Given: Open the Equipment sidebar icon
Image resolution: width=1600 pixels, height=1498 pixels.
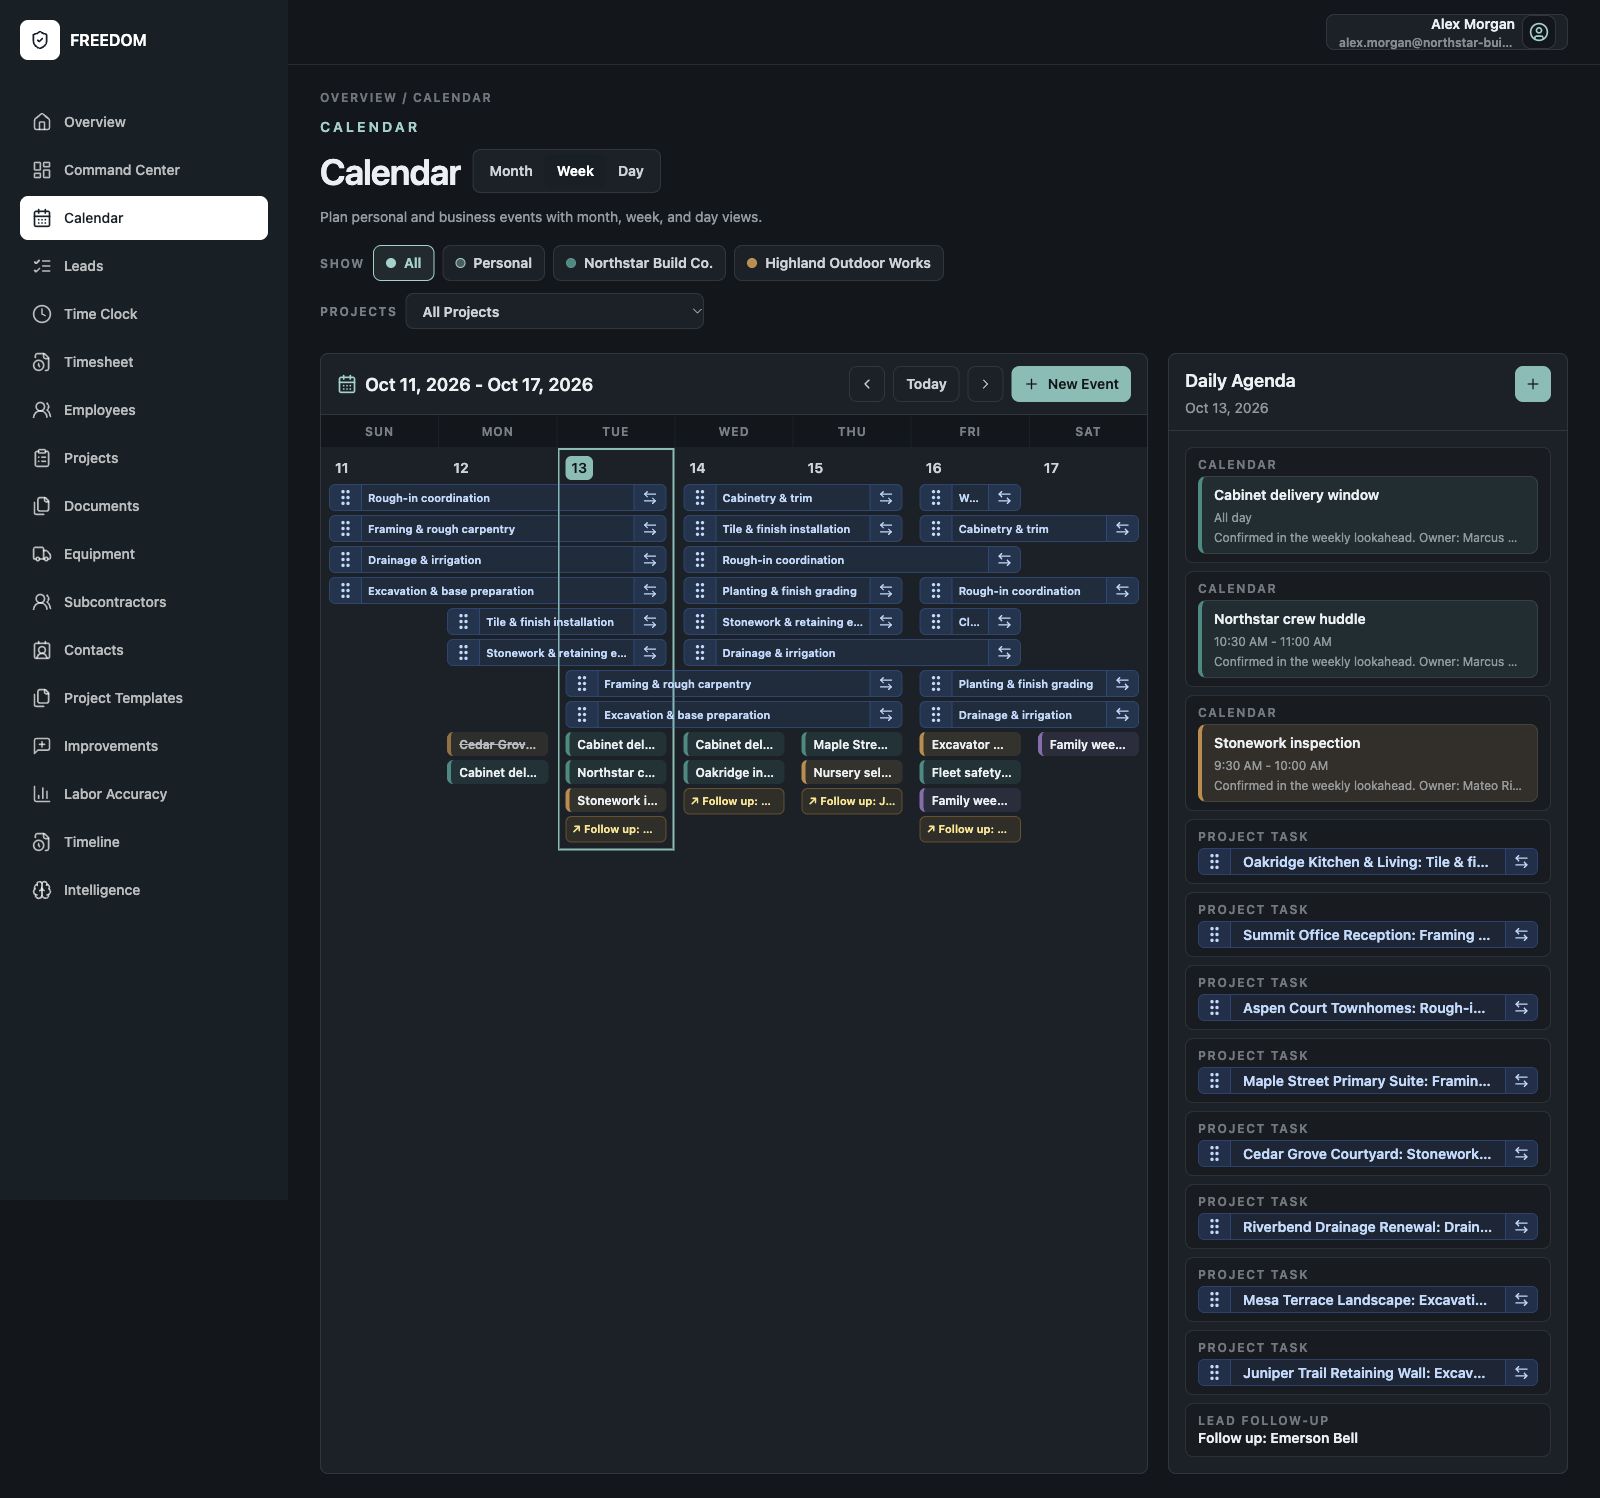Looking at the screenshot, I should pyautogui.click(x=42, y=554).
